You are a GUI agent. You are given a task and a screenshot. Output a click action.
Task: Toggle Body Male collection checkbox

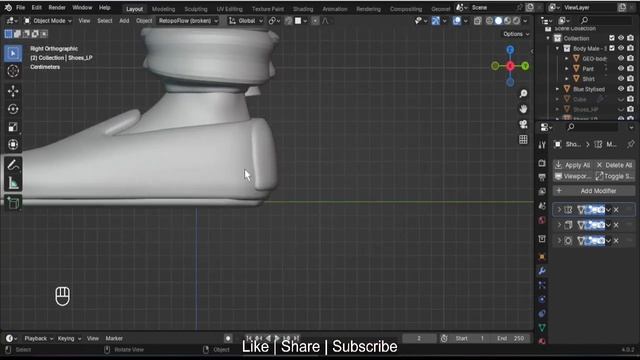[x=612, y=48]
